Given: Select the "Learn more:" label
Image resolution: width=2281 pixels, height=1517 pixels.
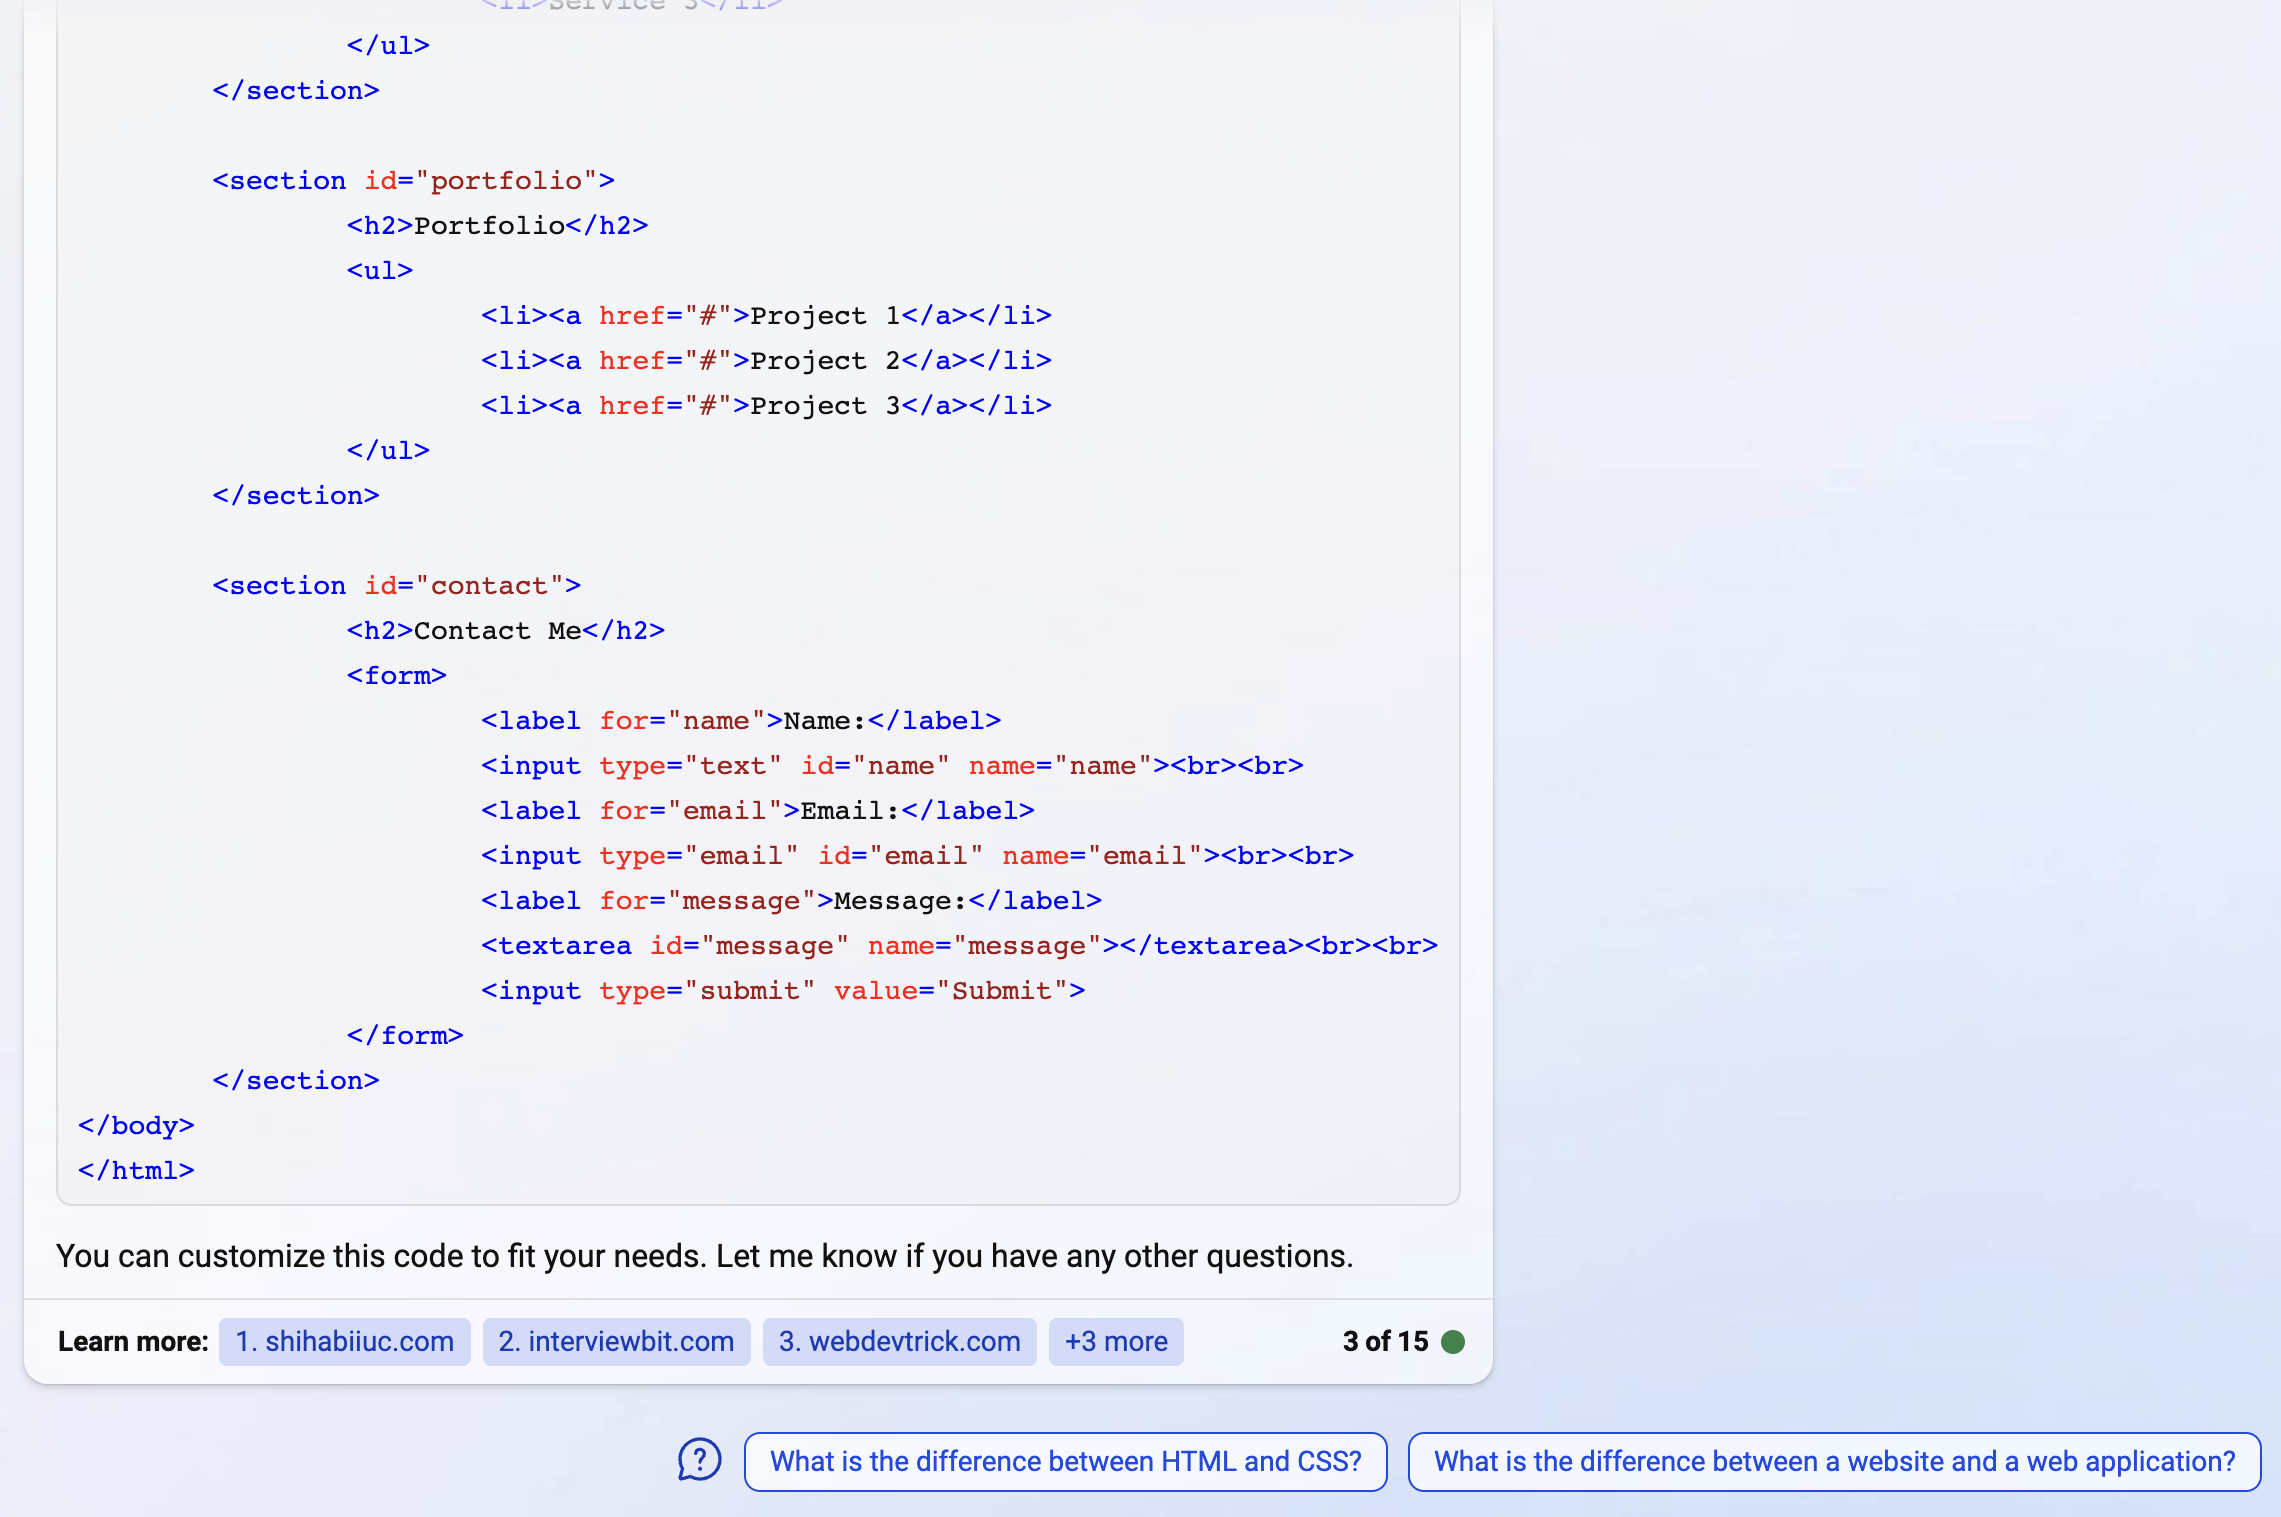Looking at the screenshot, I should coord(131,1341).
